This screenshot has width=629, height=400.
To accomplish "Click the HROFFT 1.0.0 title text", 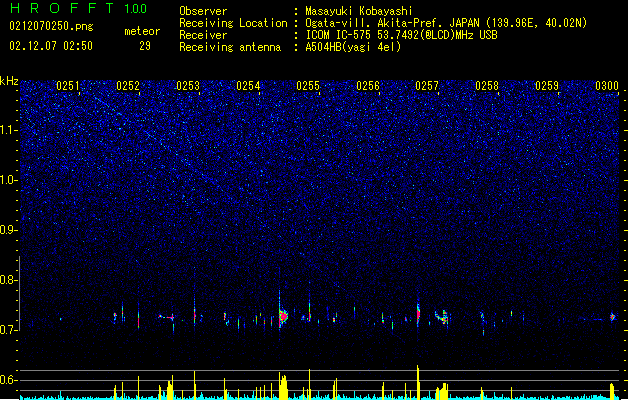I will point(79,8).
